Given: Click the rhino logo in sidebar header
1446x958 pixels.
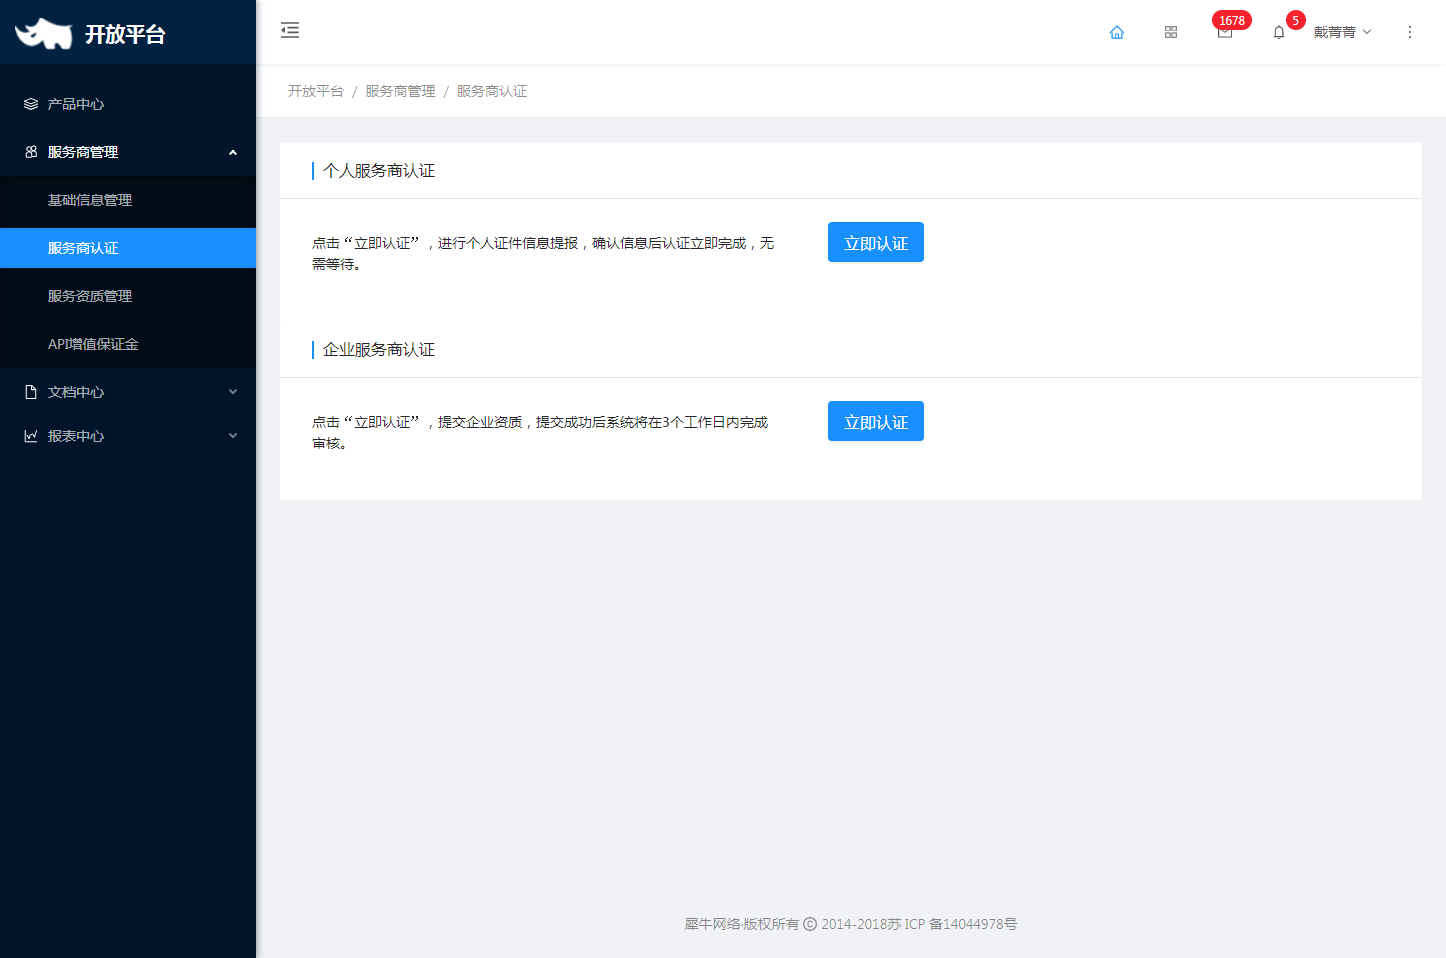Looking at the screenshot, I should click(44, 33).
